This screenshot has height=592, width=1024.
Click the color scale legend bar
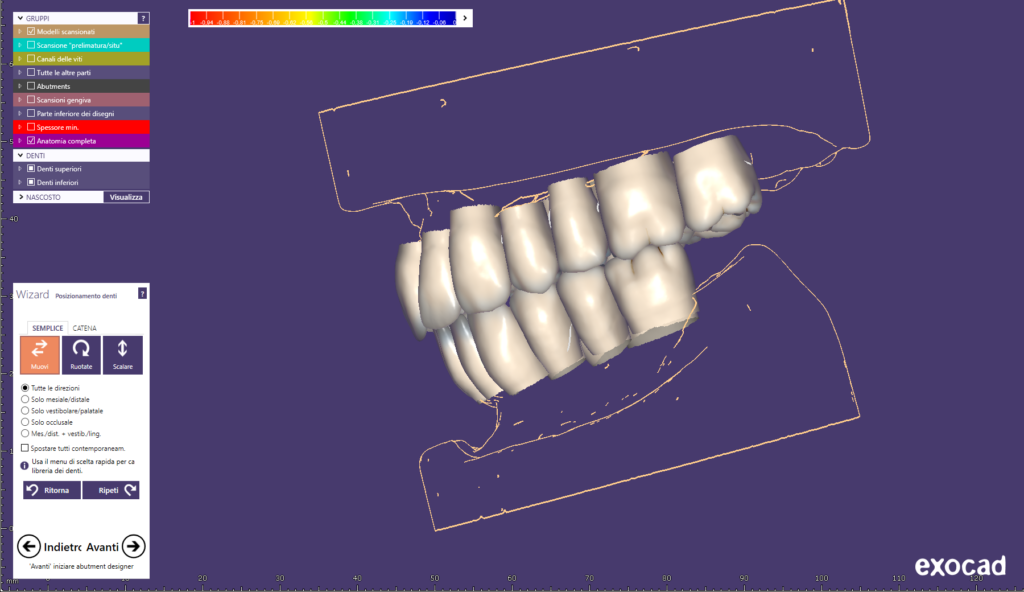click(323, 18)
